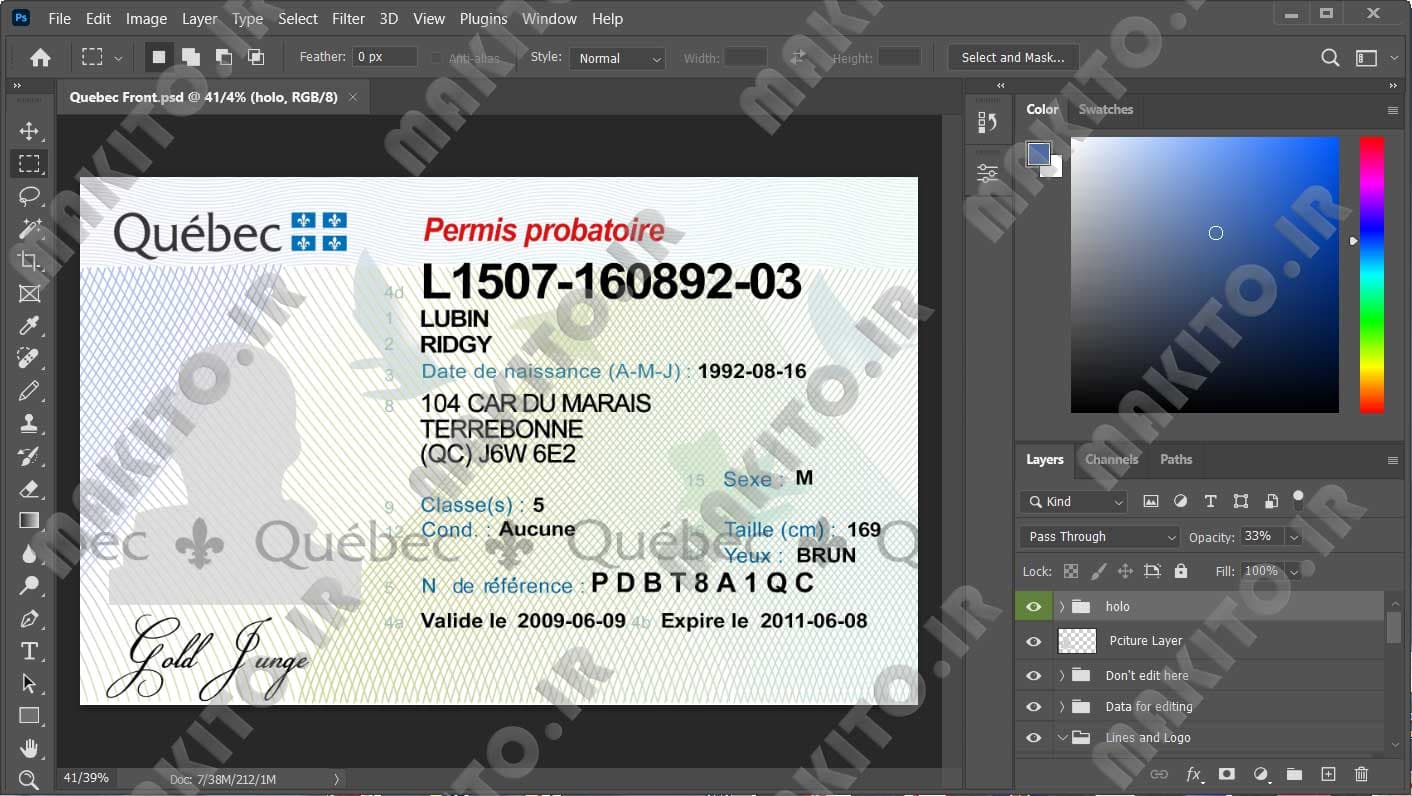Select the Lasso tool
The image size is (1412, 796).
(29, 196)
